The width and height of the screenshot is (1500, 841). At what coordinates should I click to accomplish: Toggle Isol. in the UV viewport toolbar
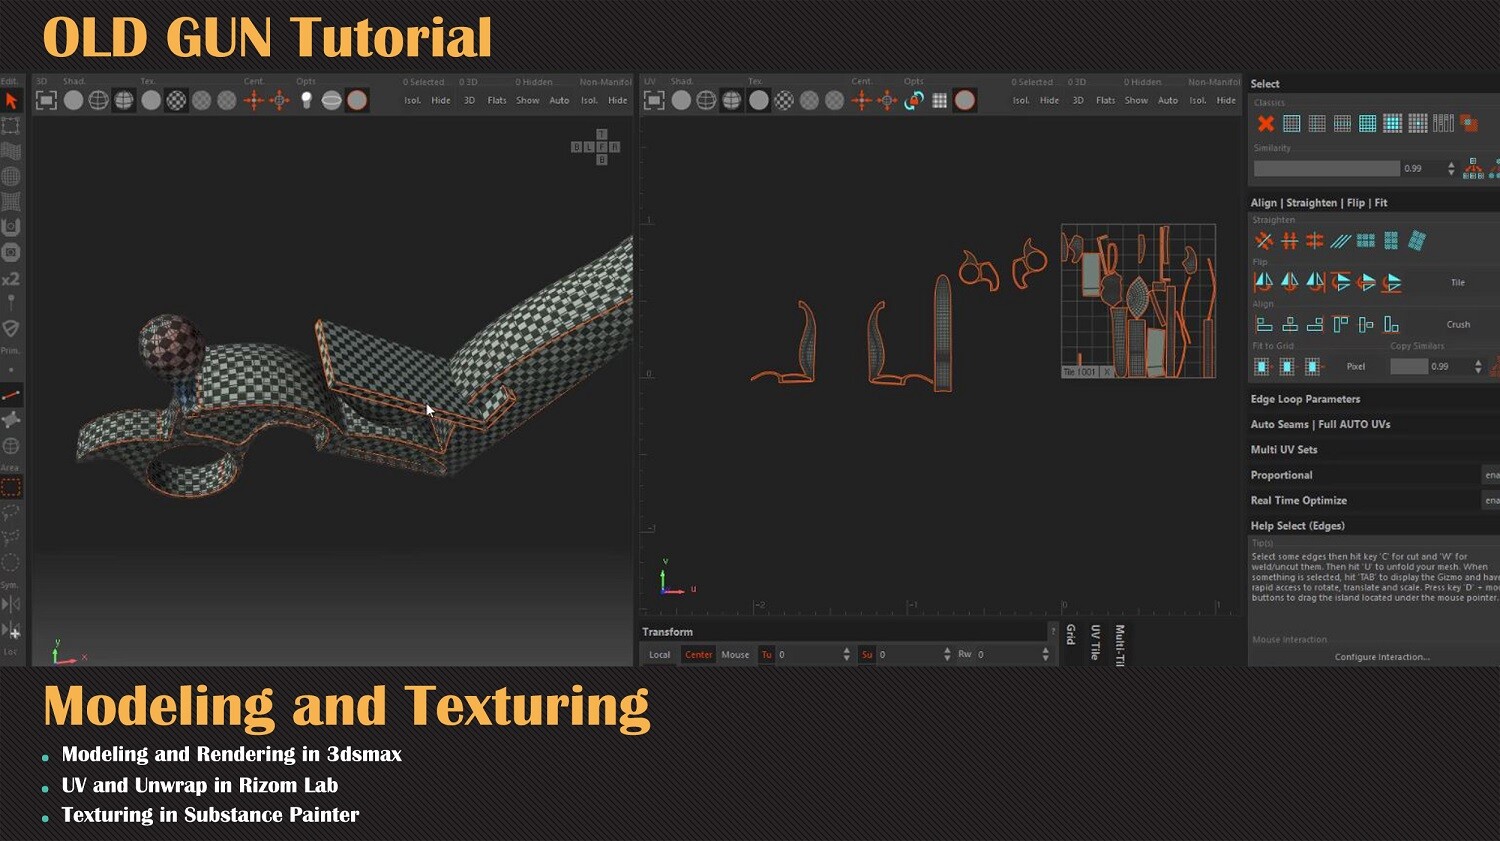[x=1020, y=100]
